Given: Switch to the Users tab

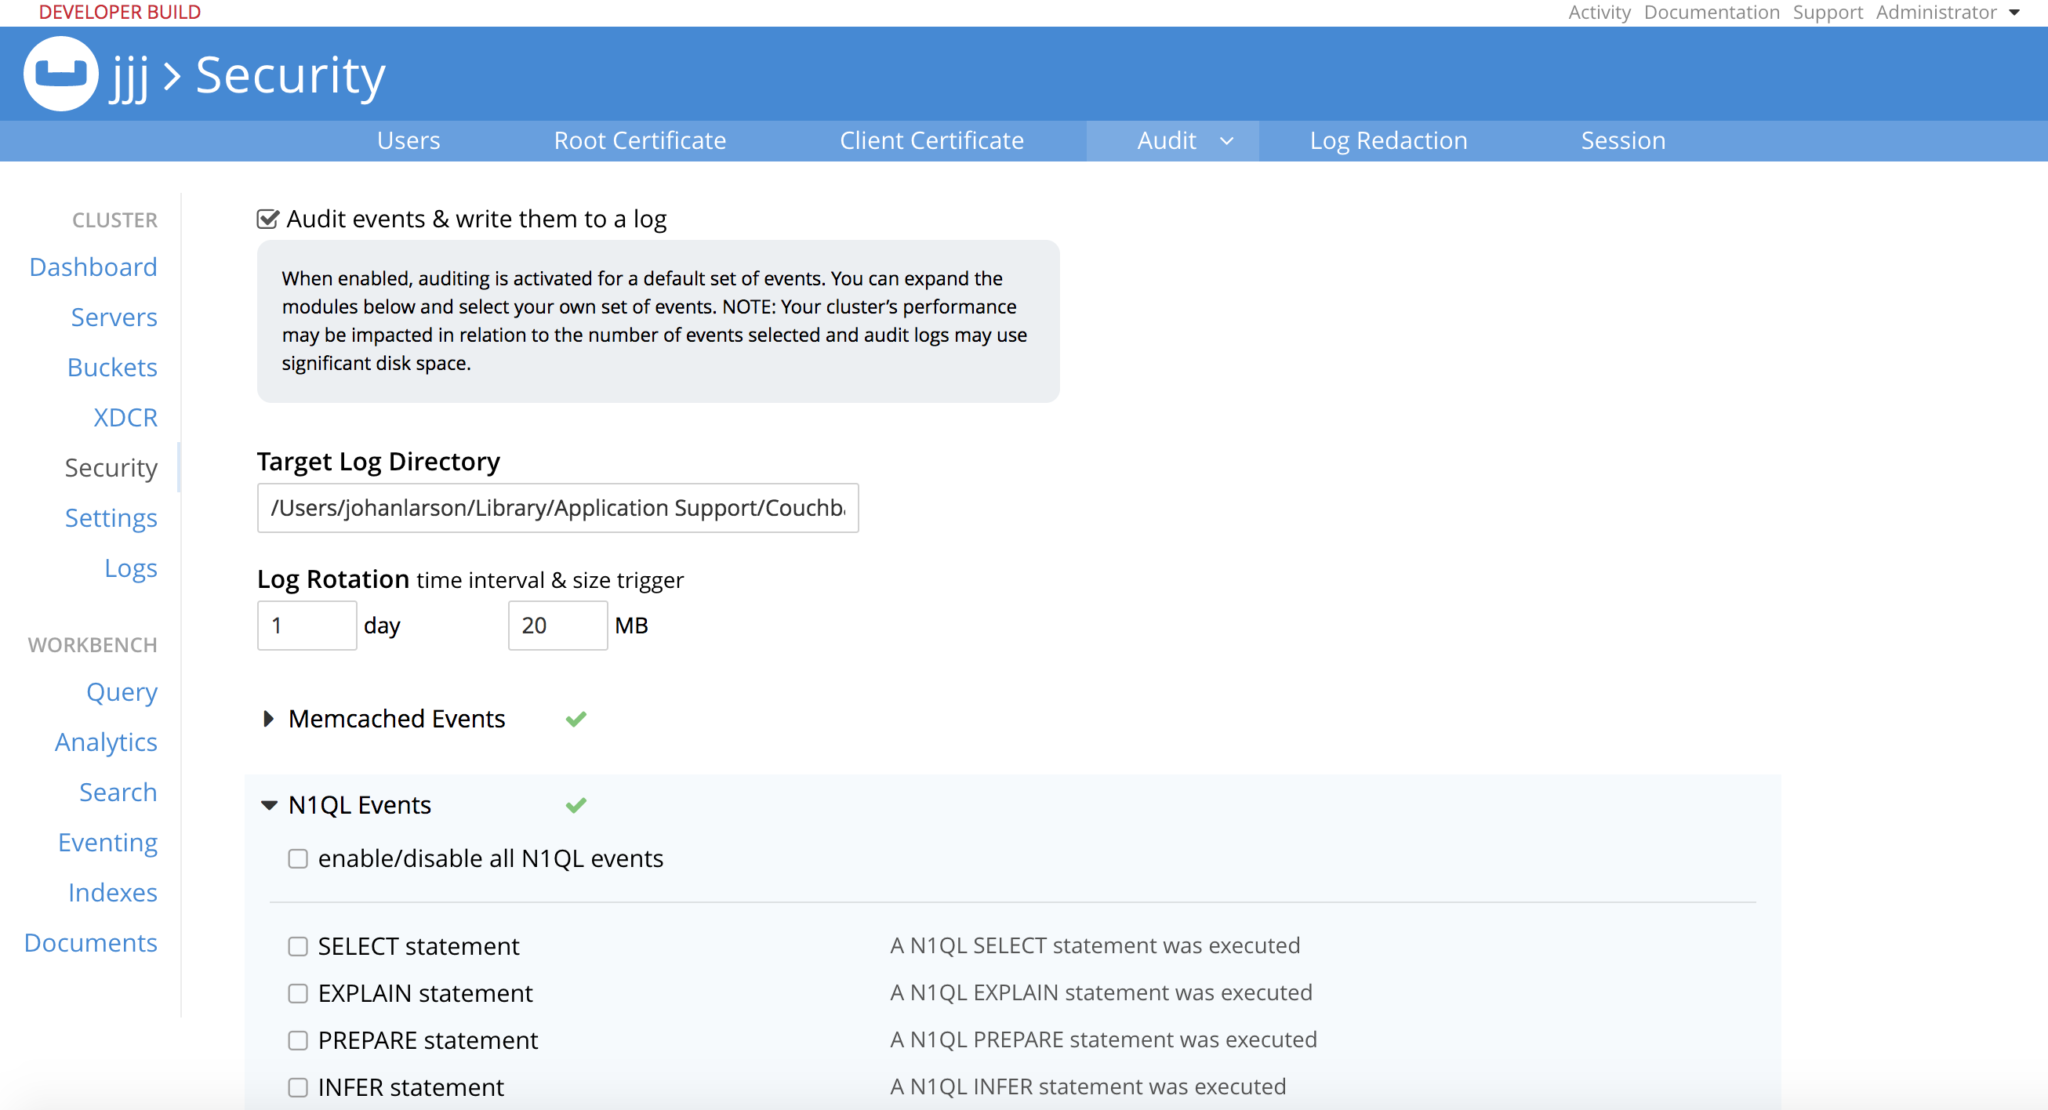Looking at the screenshot, I should (408, 141).
